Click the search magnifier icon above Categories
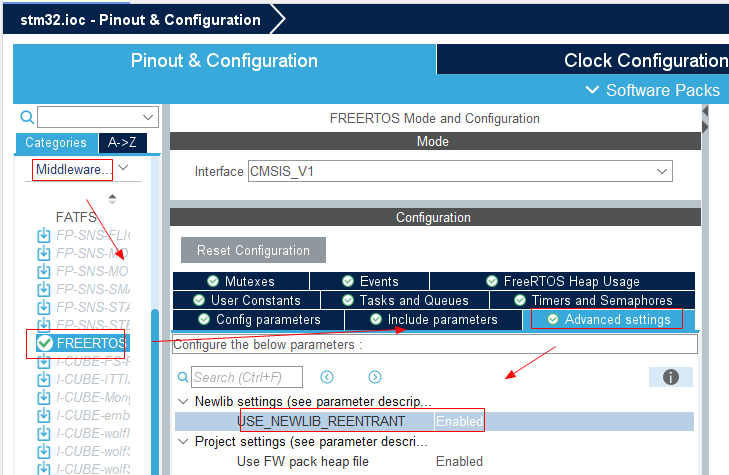Screen dimensions: 729x475 [x=27, y=117]
